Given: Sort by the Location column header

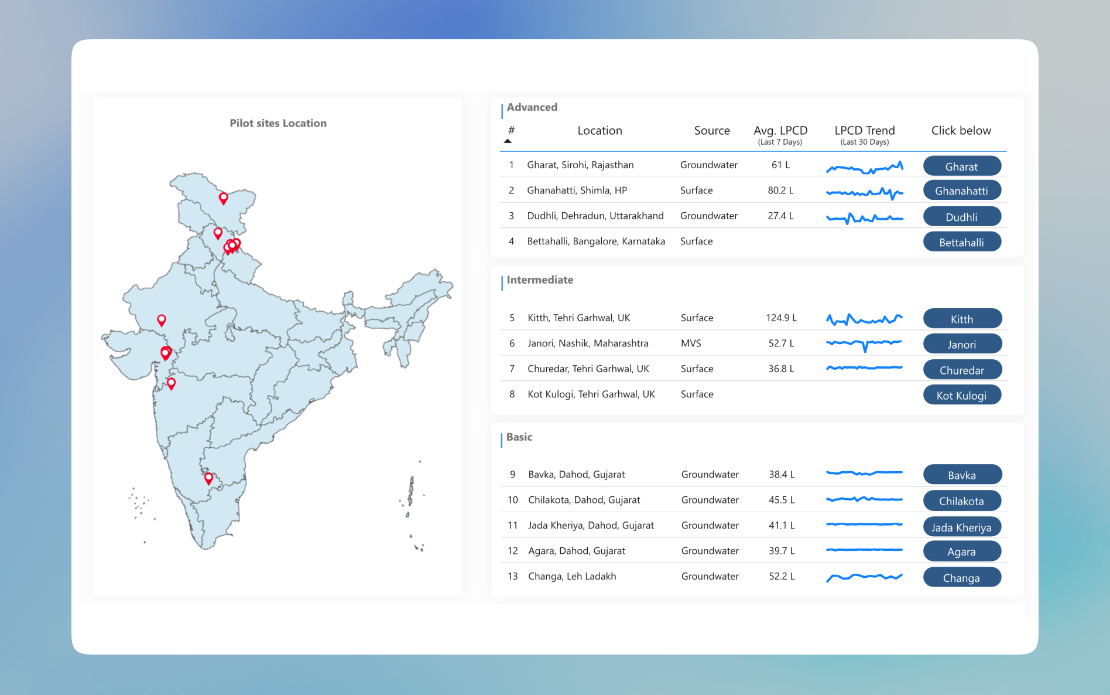Looking at the screenshot, I should (x=600, y=130).
